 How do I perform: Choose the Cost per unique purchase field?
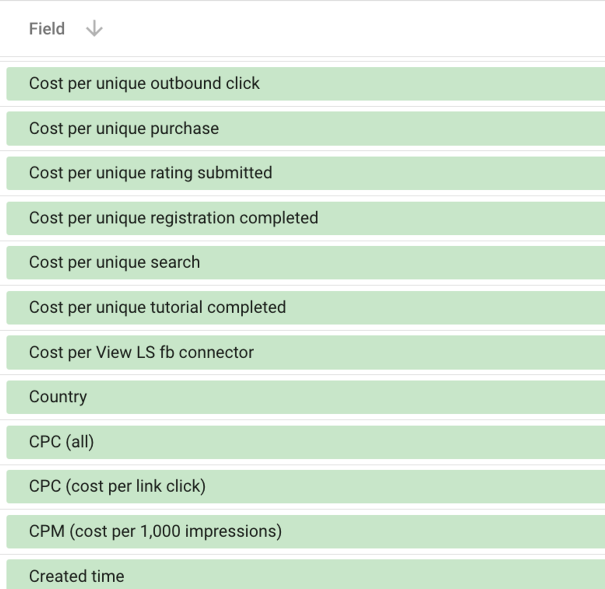pos(124,128)
